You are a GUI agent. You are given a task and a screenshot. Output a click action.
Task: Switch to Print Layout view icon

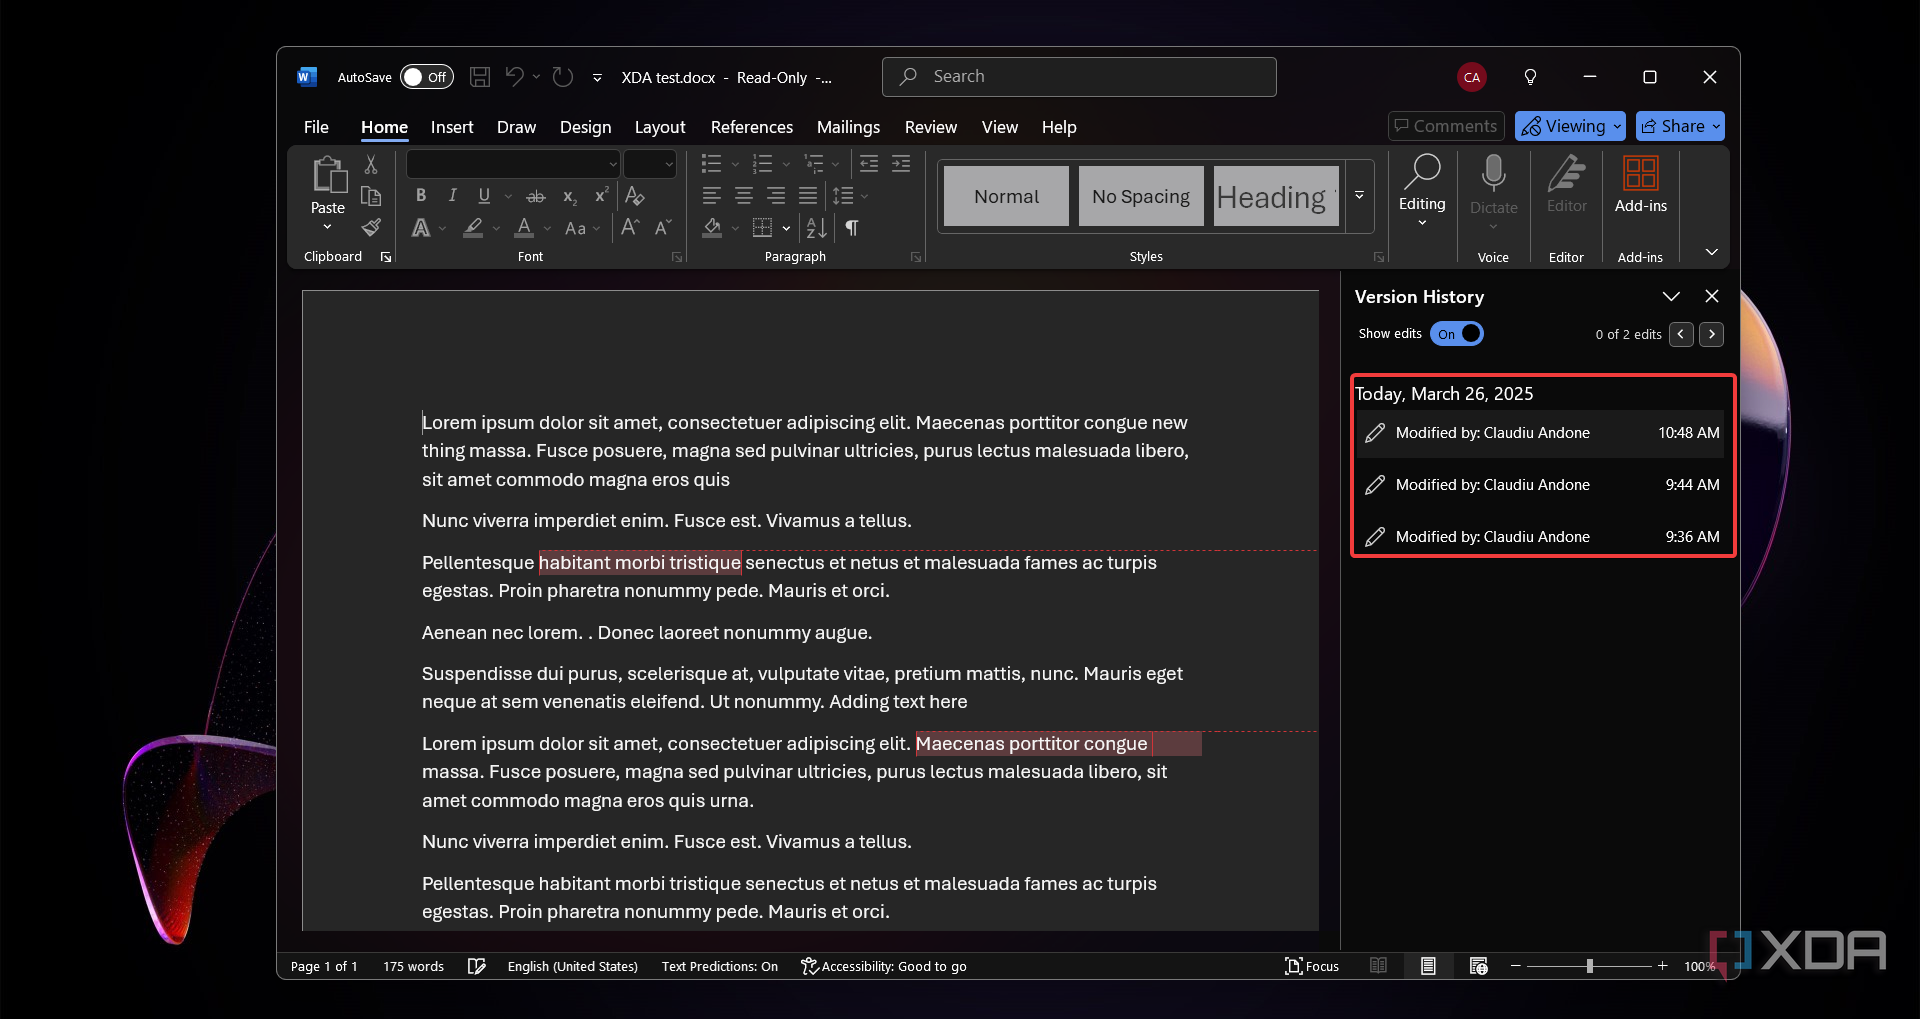(x=1428, y=966)
